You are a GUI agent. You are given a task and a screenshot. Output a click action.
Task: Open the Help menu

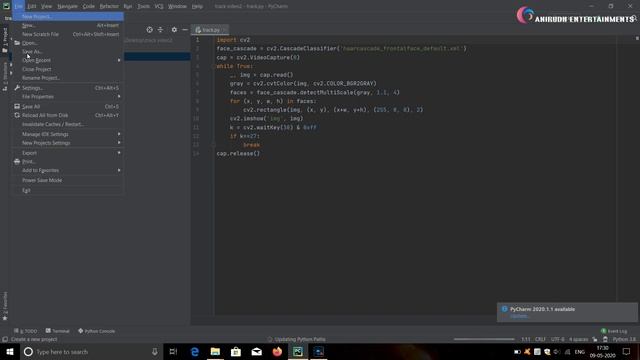tap(197, 6)
